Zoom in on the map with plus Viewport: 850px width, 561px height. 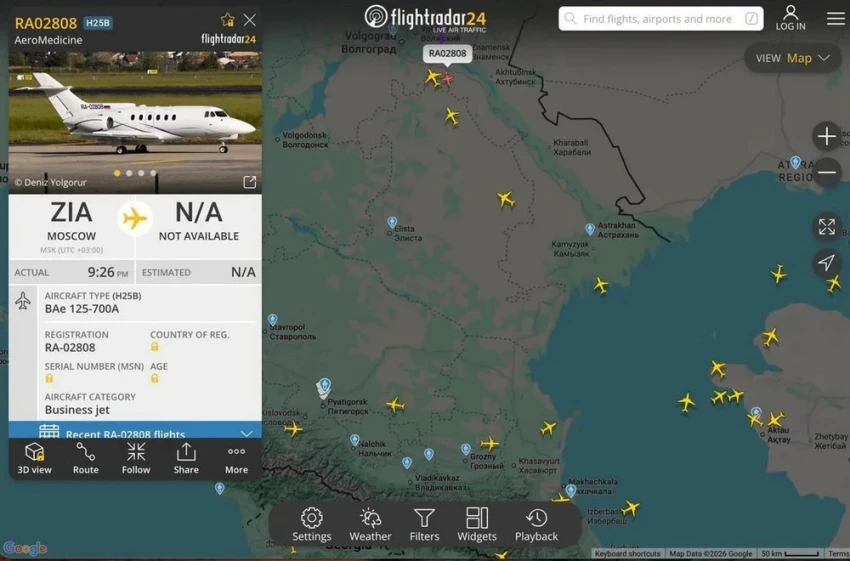point(826,136)
